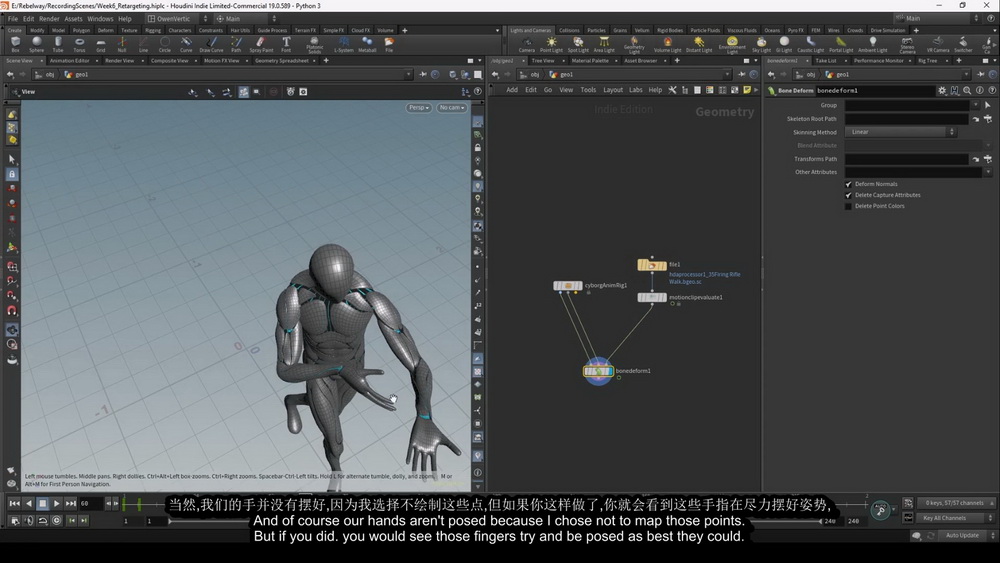Click the stop button on playbar
The height and width of the screenshot is (563, 1000).
[42, 504]
